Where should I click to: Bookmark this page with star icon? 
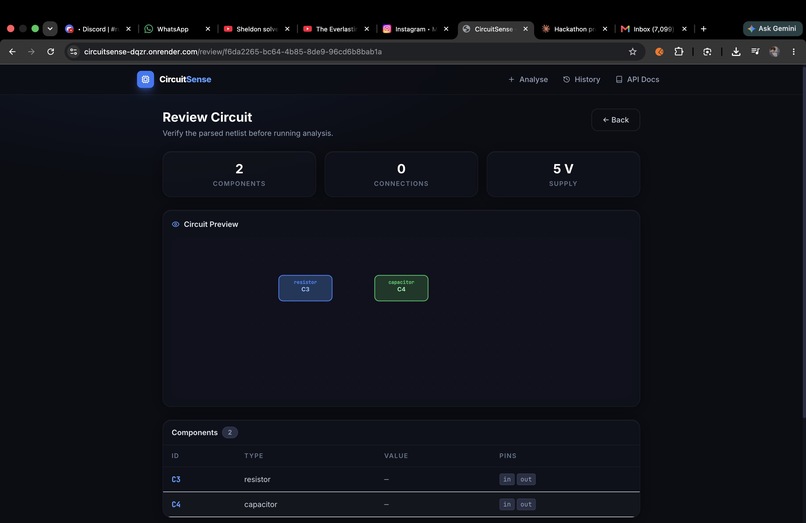pyautogui.click(x=632, y=51)
